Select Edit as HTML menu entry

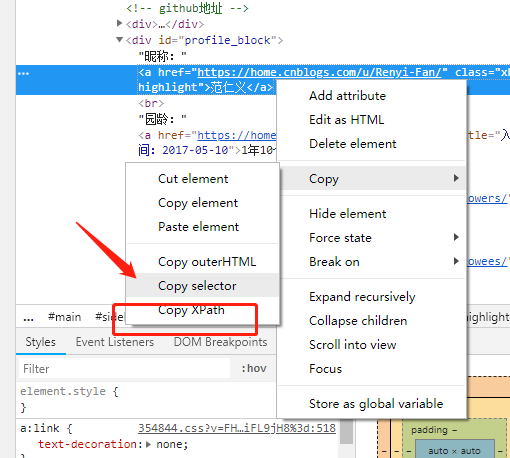[x=346, y=120]
